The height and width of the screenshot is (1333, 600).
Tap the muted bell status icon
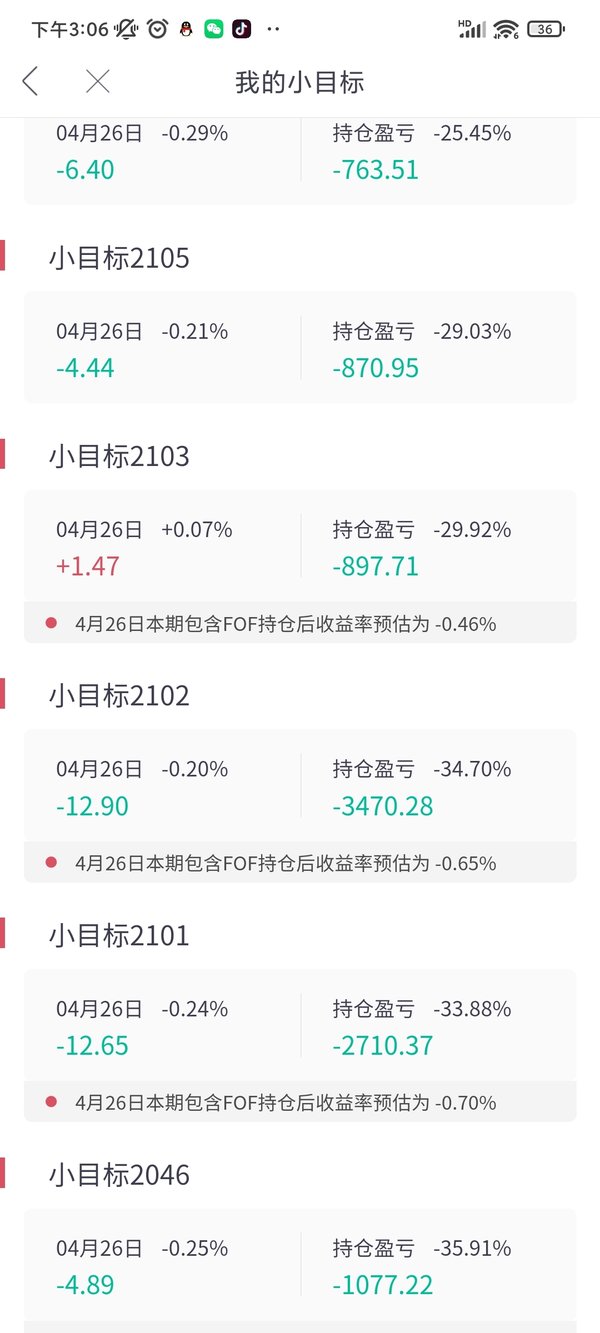[x=127, y=29]
